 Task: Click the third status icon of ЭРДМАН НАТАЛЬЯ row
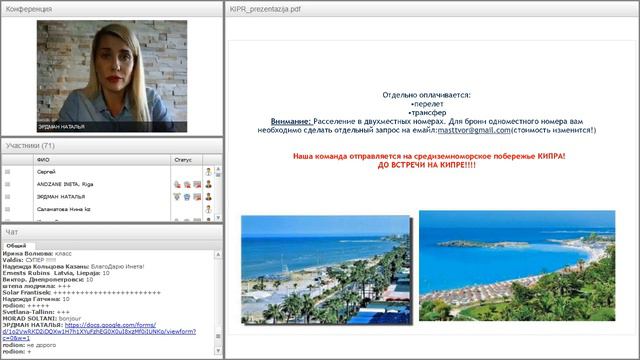point(197,197)
